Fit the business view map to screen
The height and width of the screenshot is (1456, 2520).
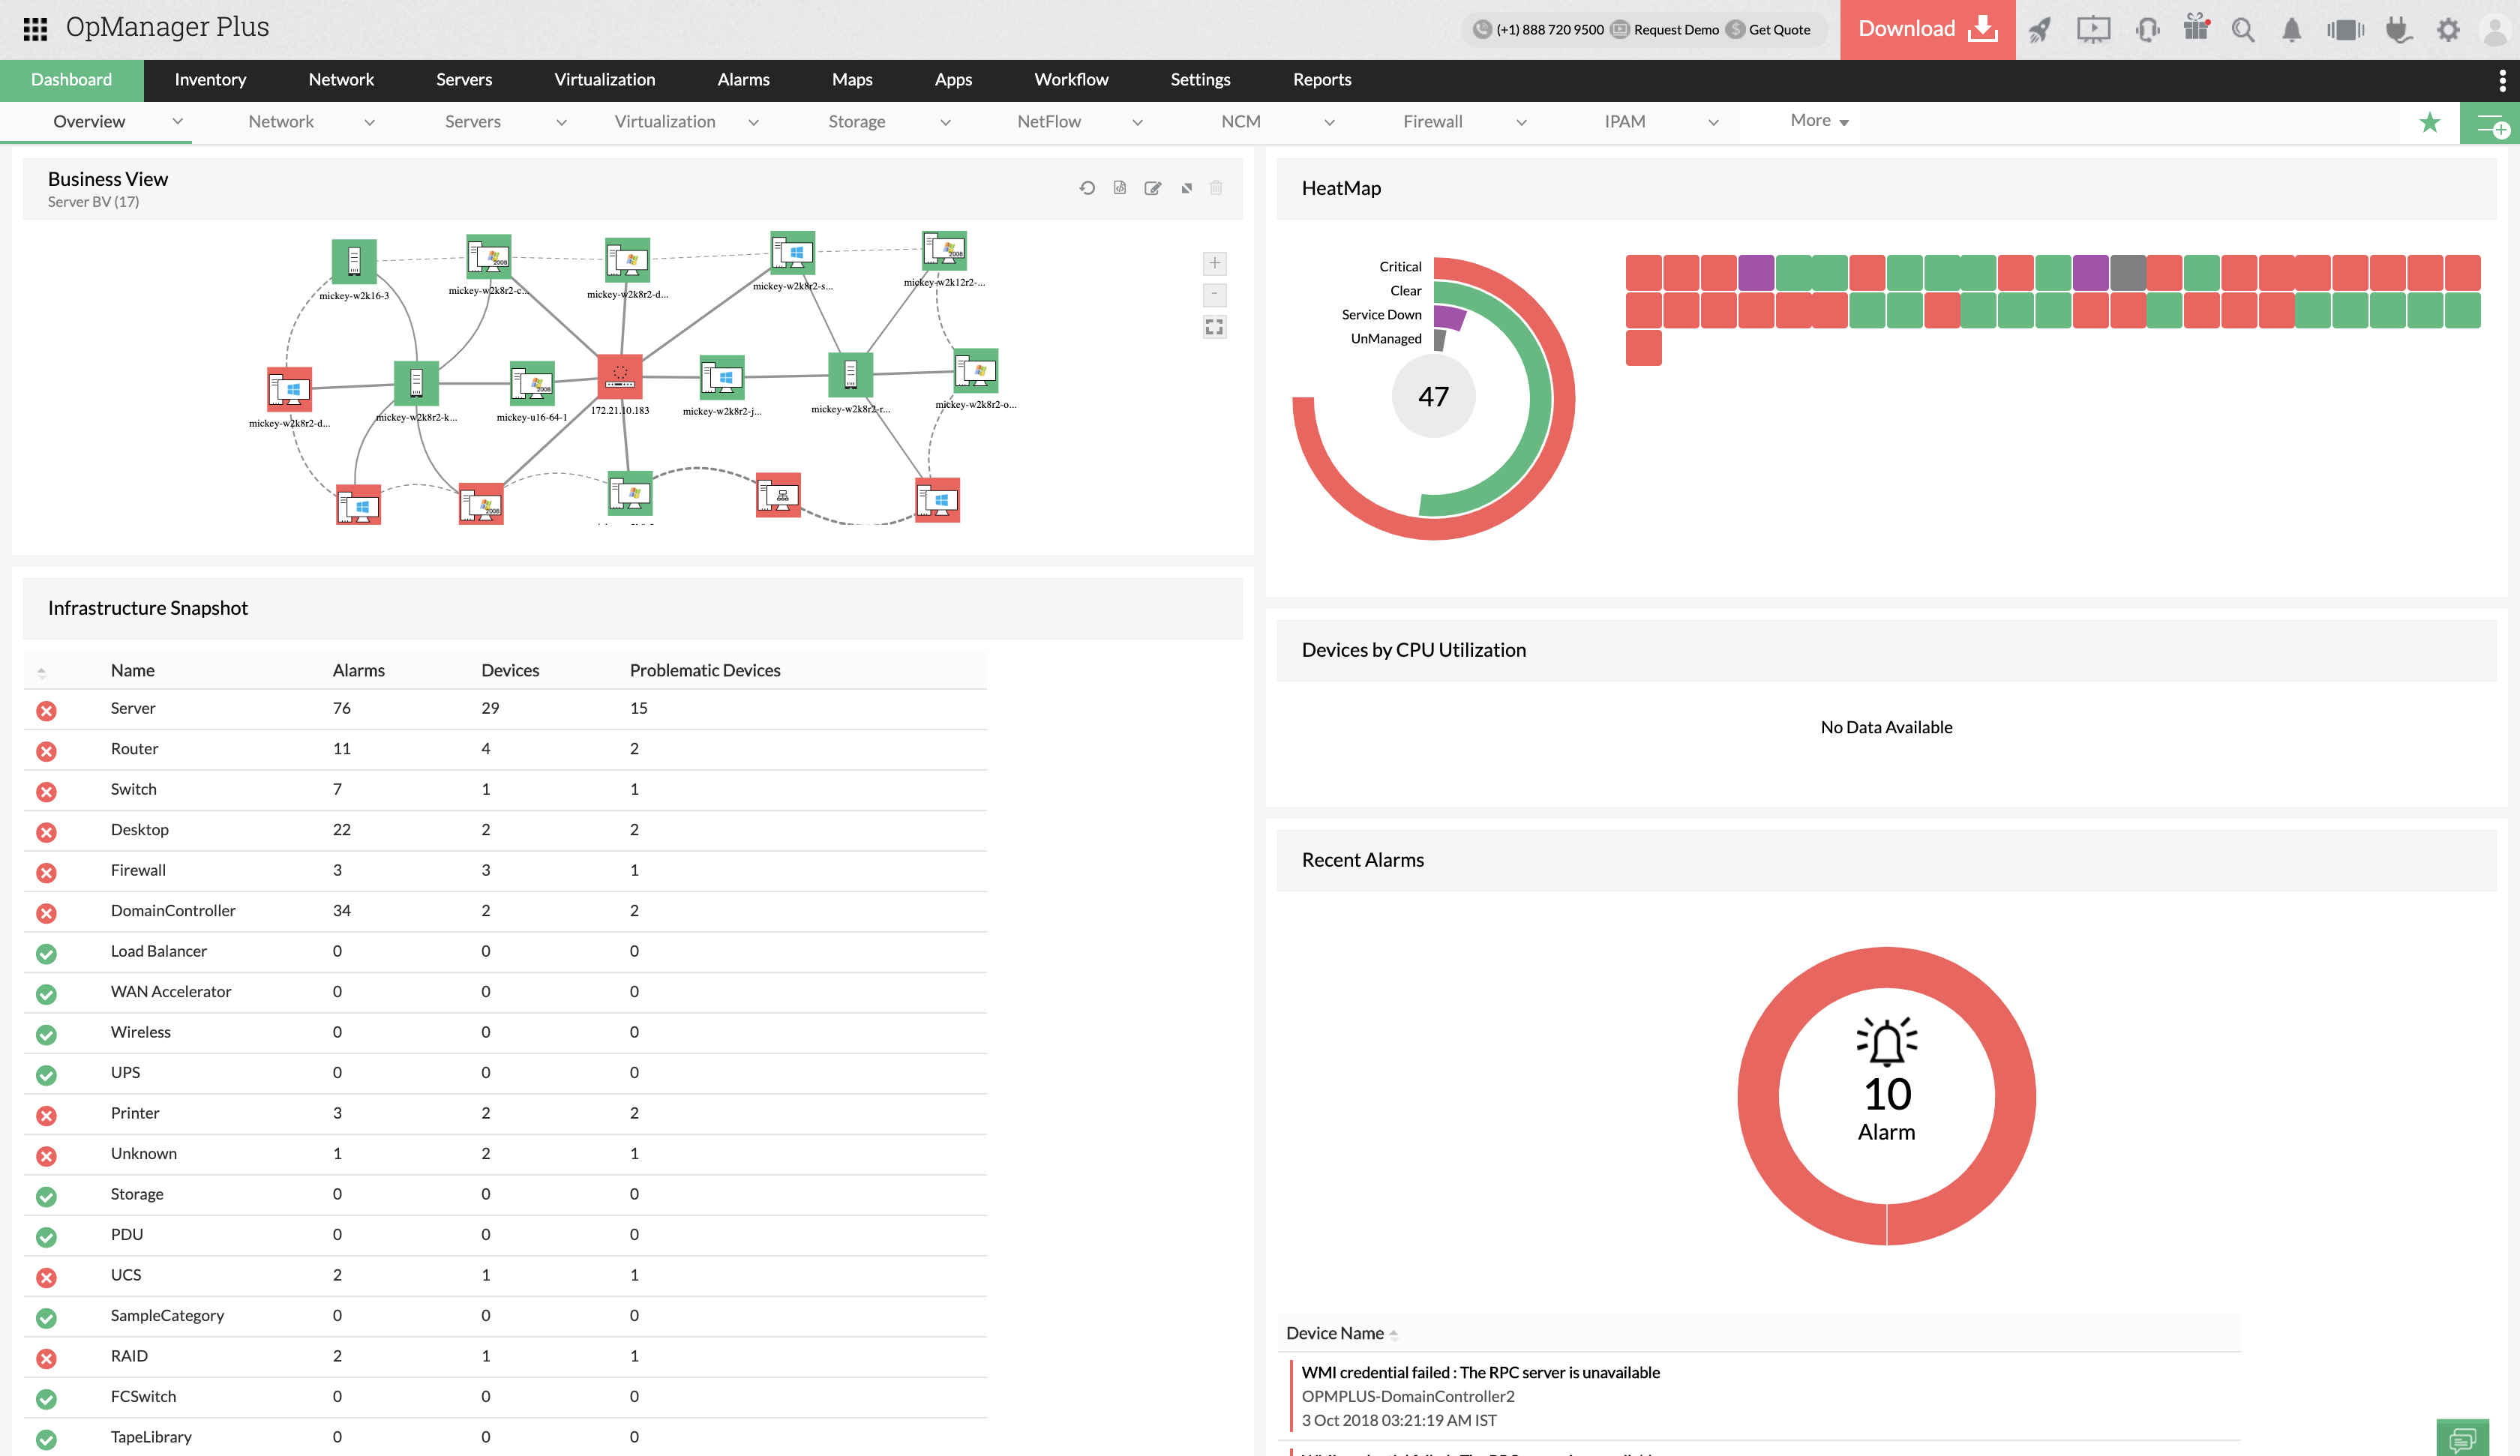(1214, 327)
